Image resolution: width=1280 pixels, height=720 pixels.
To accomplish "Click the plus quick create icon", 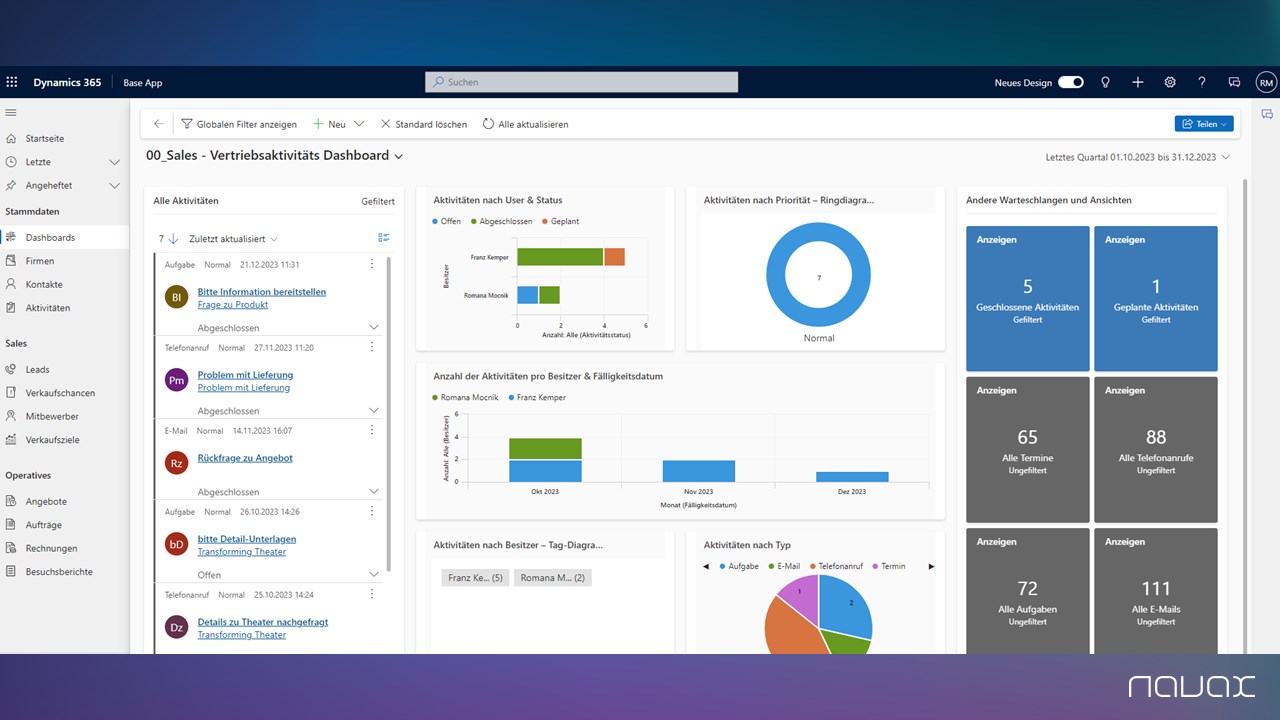I will (x=1137, y=82).
